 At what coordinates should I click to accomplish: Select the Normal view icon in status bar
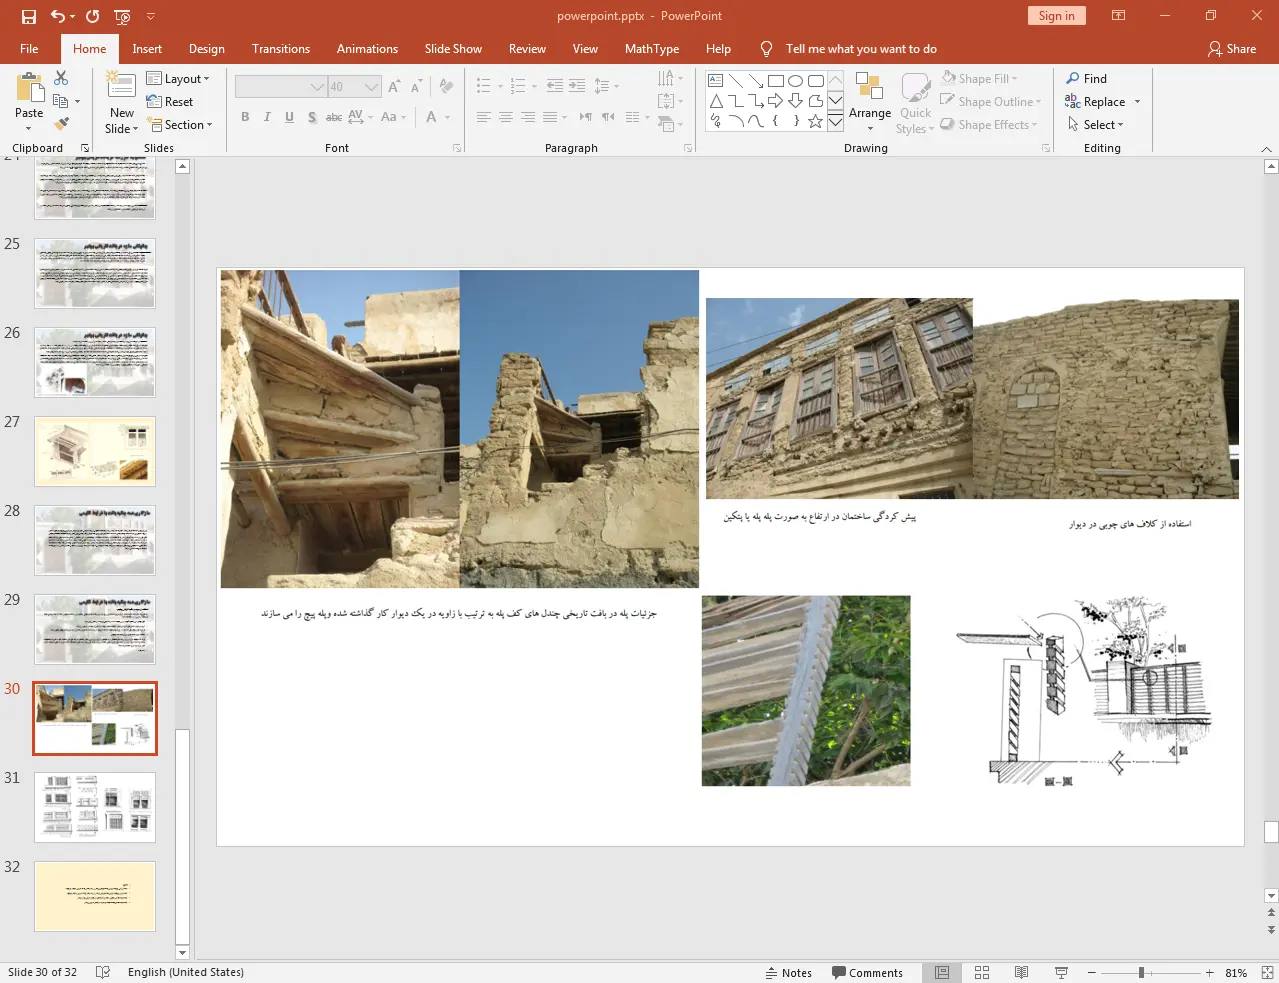[942, 972]
